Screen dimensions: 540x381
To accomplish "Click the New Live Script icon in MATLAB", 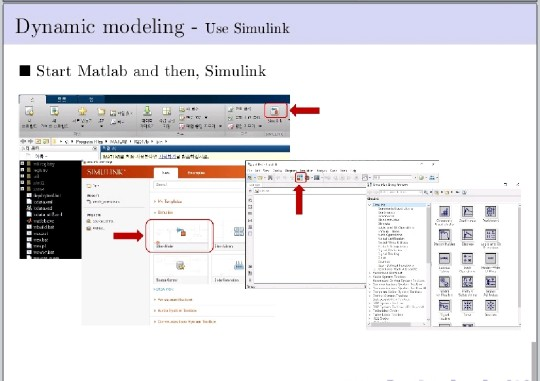I will pyautogui.click(x=54, y=111).
